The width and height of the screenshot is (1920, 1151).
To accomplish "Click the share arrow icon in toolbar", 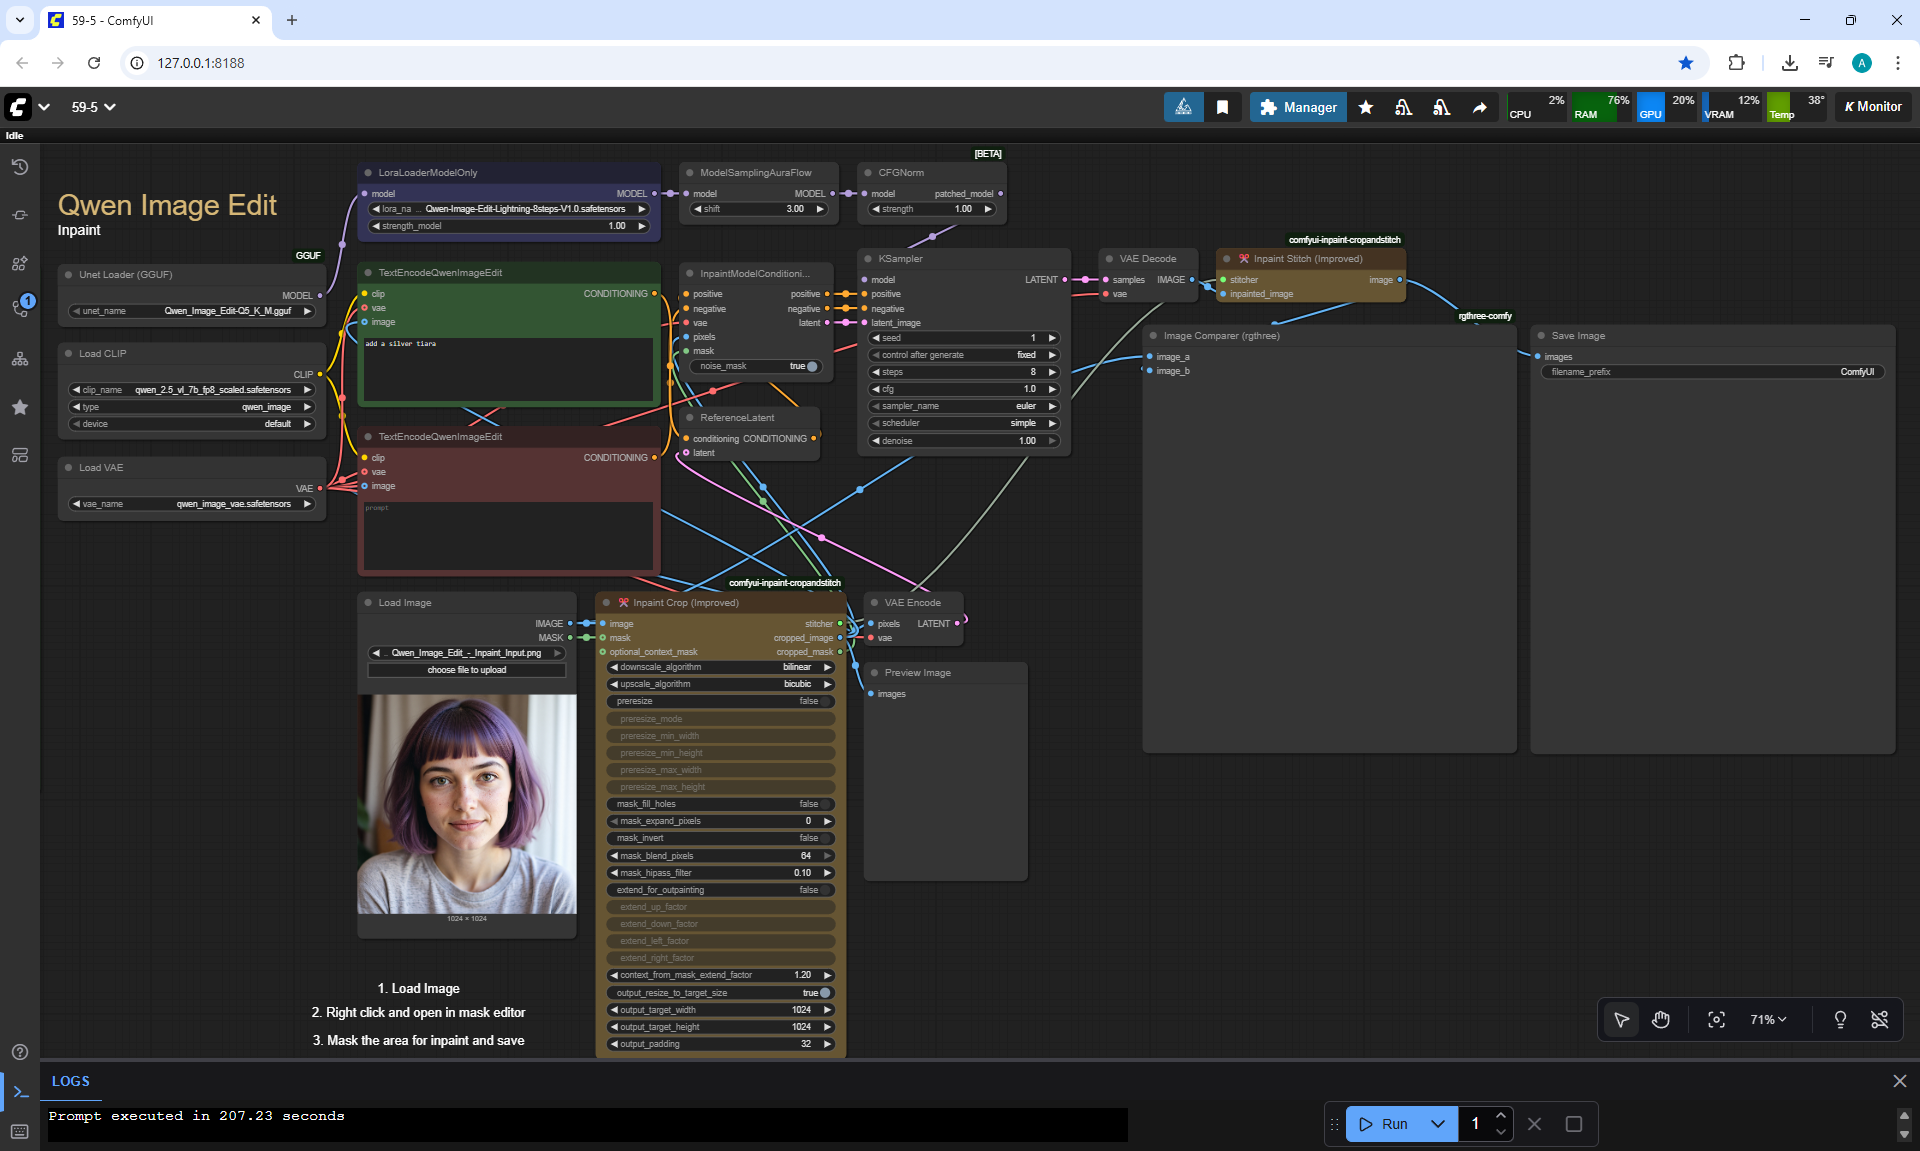I will (x=1479, y=107).
